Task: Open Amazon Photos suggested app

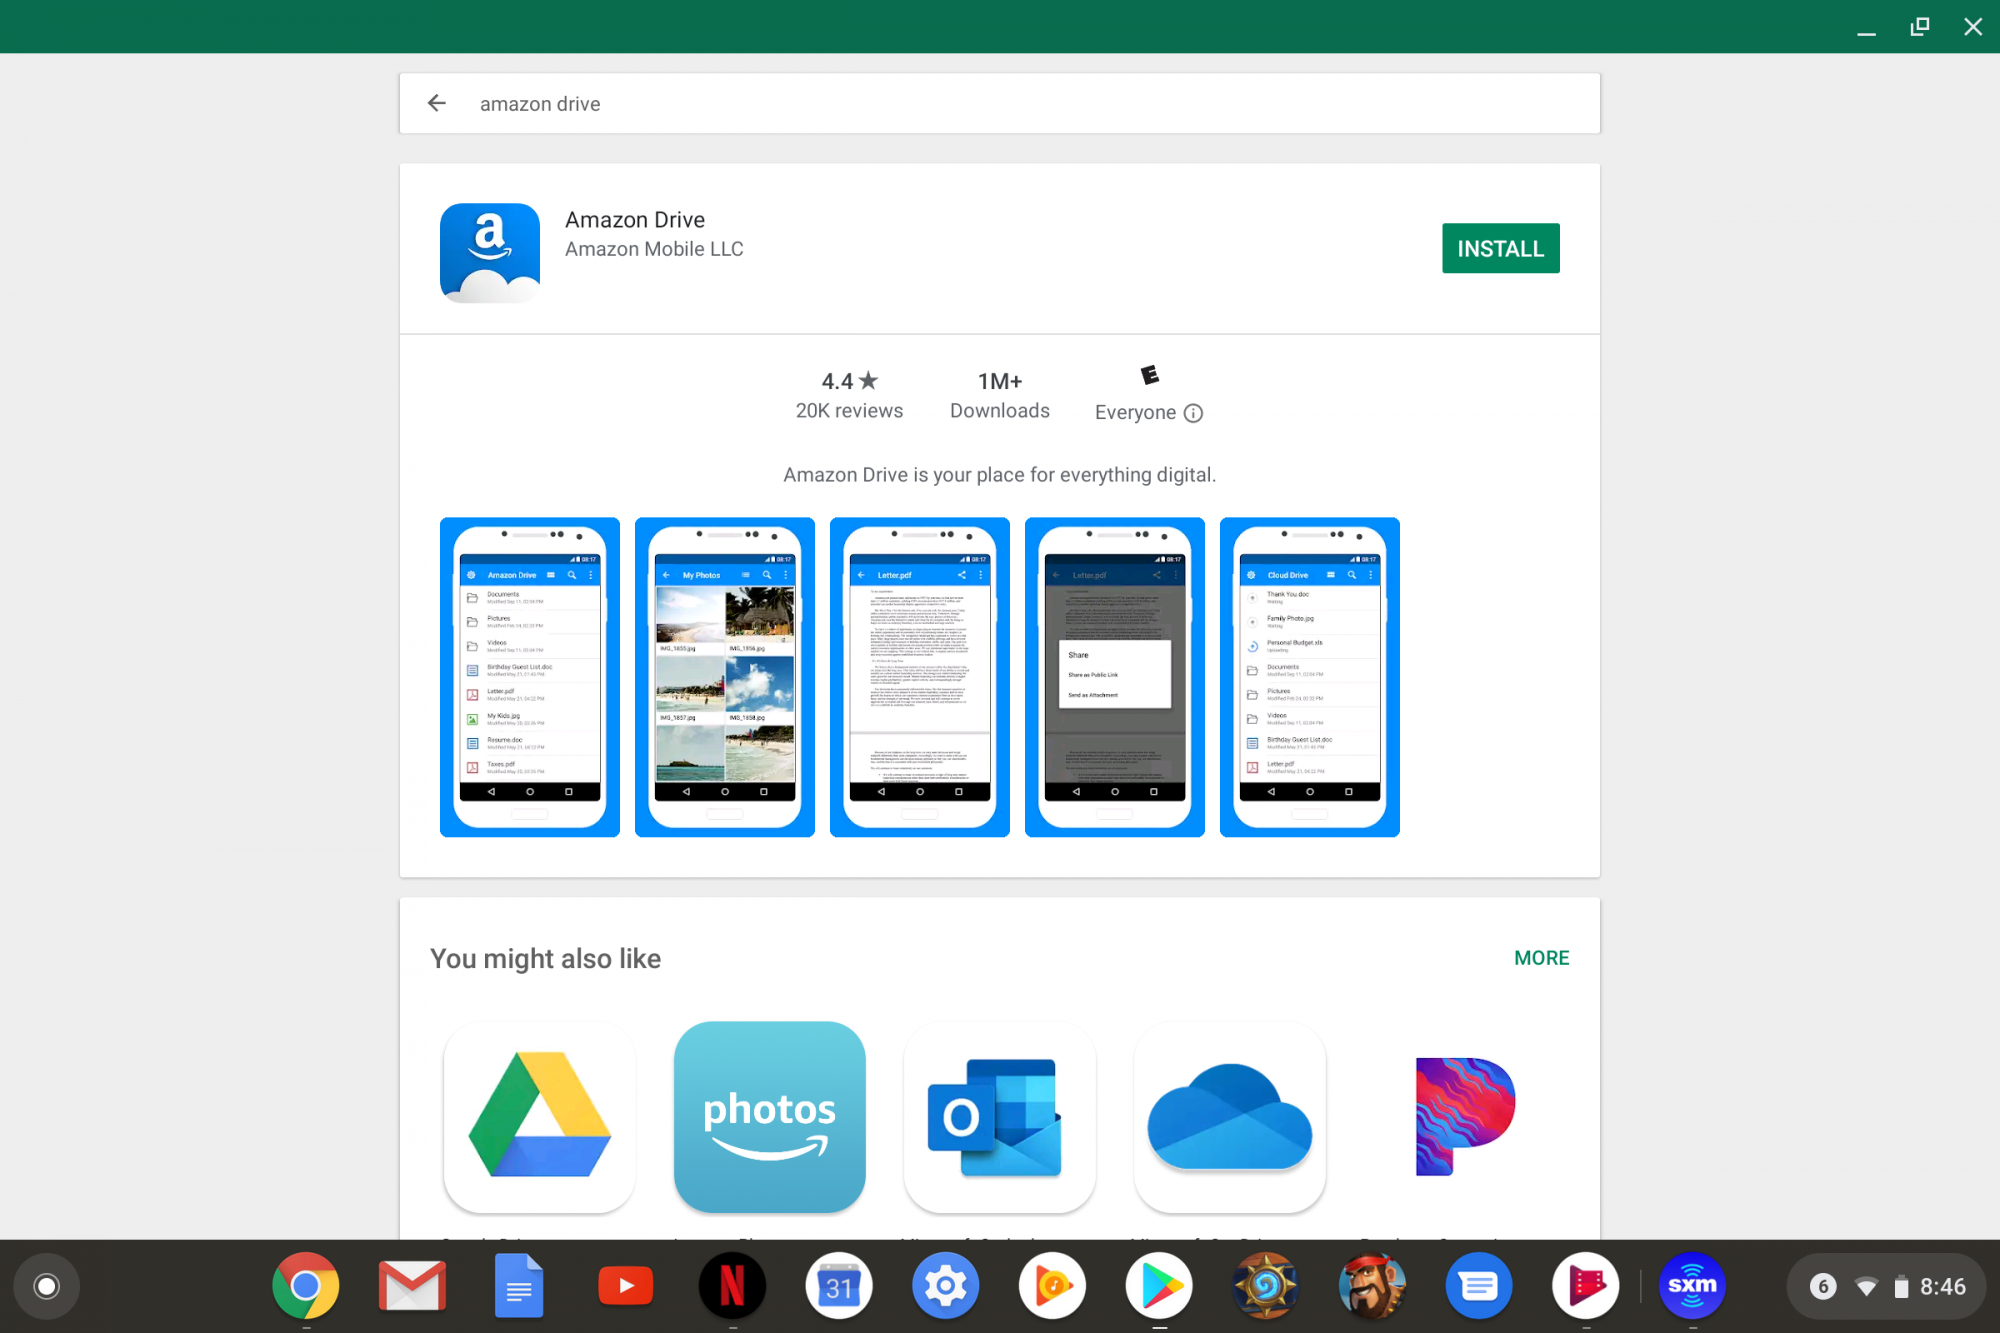Action: [x=769, y=1117]
